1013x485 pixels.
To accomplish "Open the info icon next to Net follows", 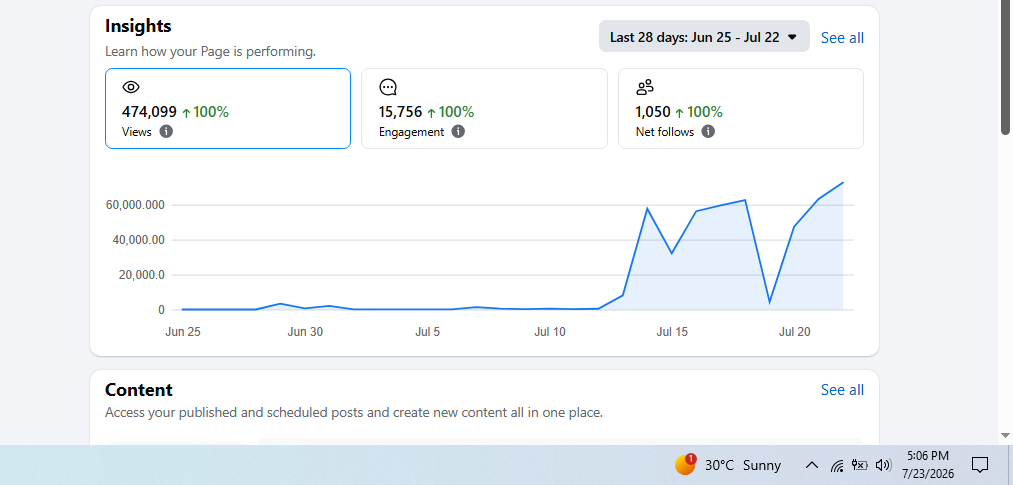I will (x=708, y=132).
